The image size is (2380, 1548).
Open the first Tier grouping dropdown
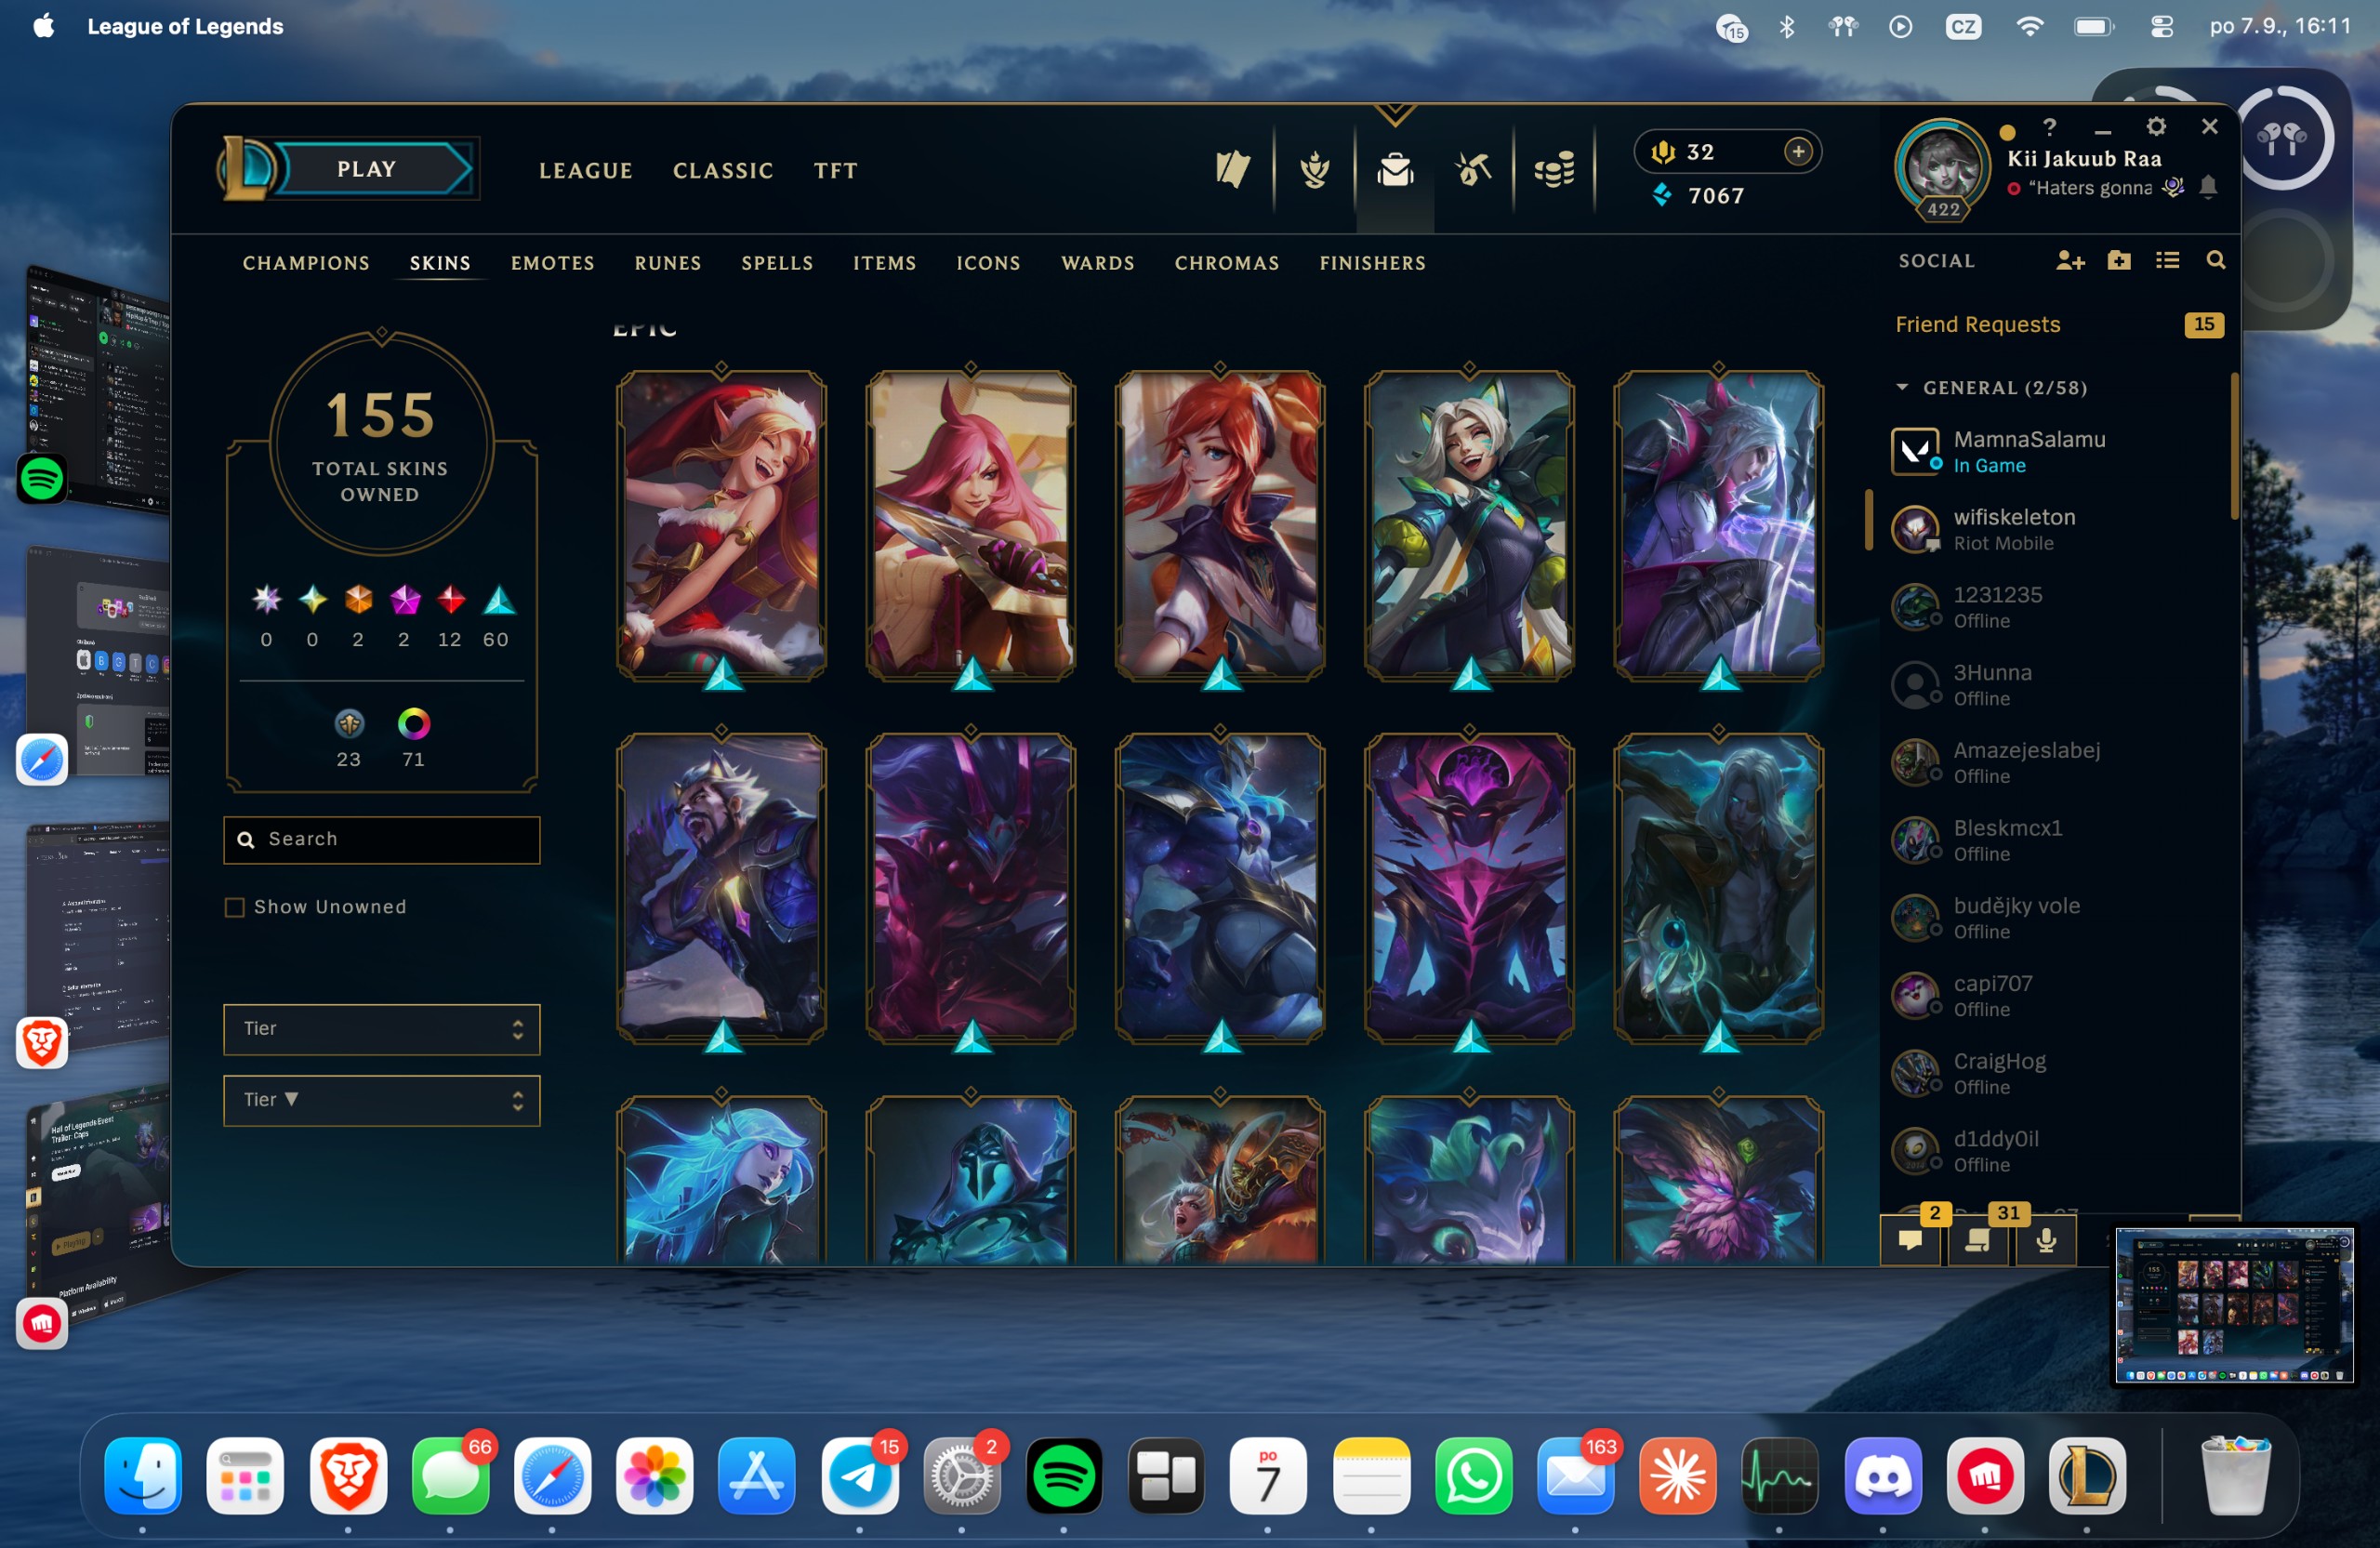[x=381, y=1029]
